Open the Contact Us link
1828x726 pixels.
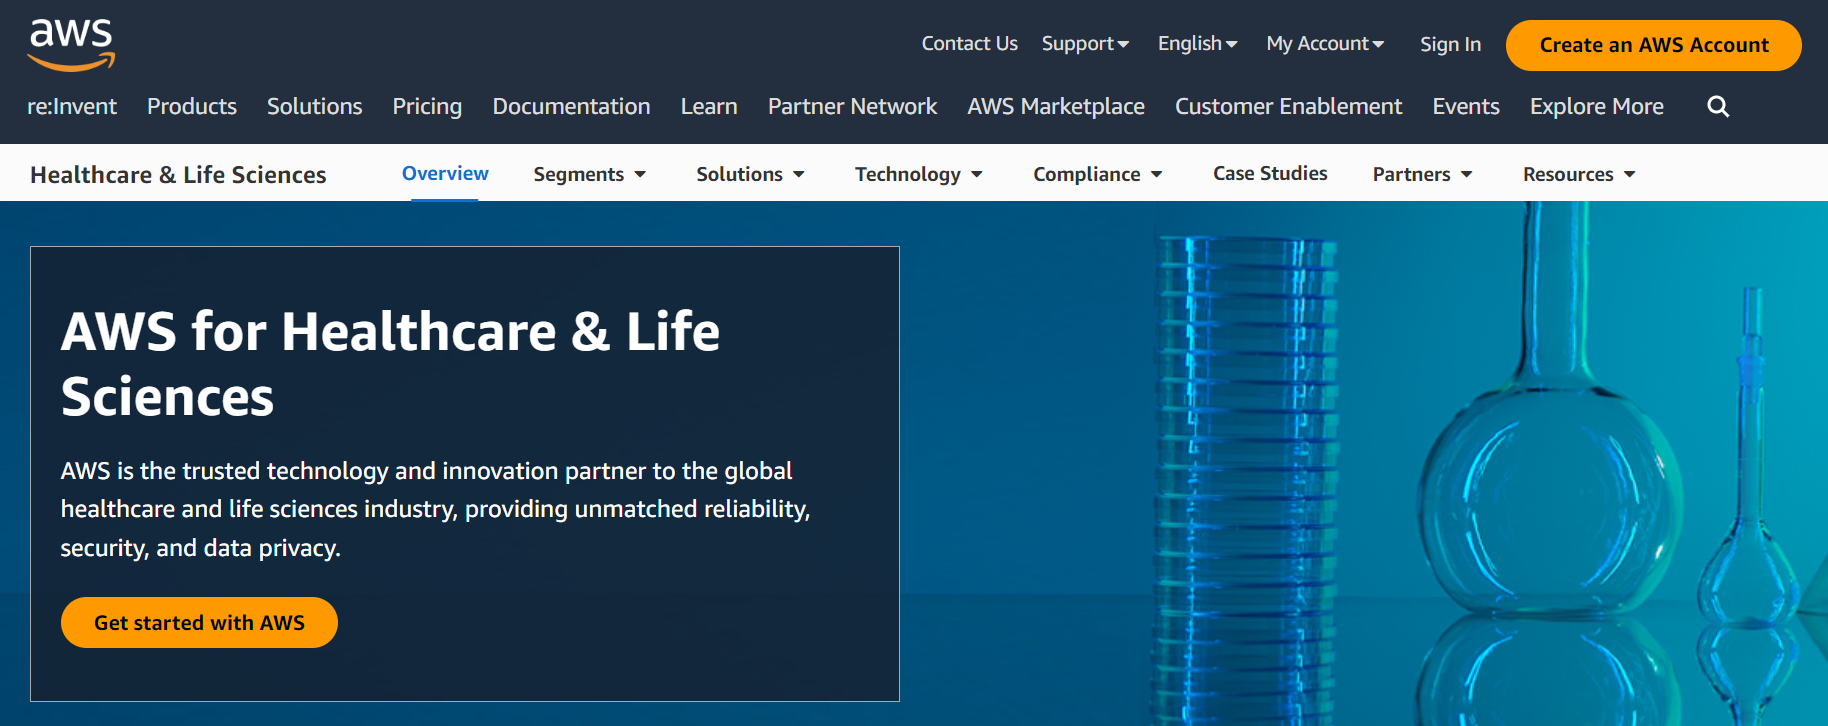pos(969,44)
